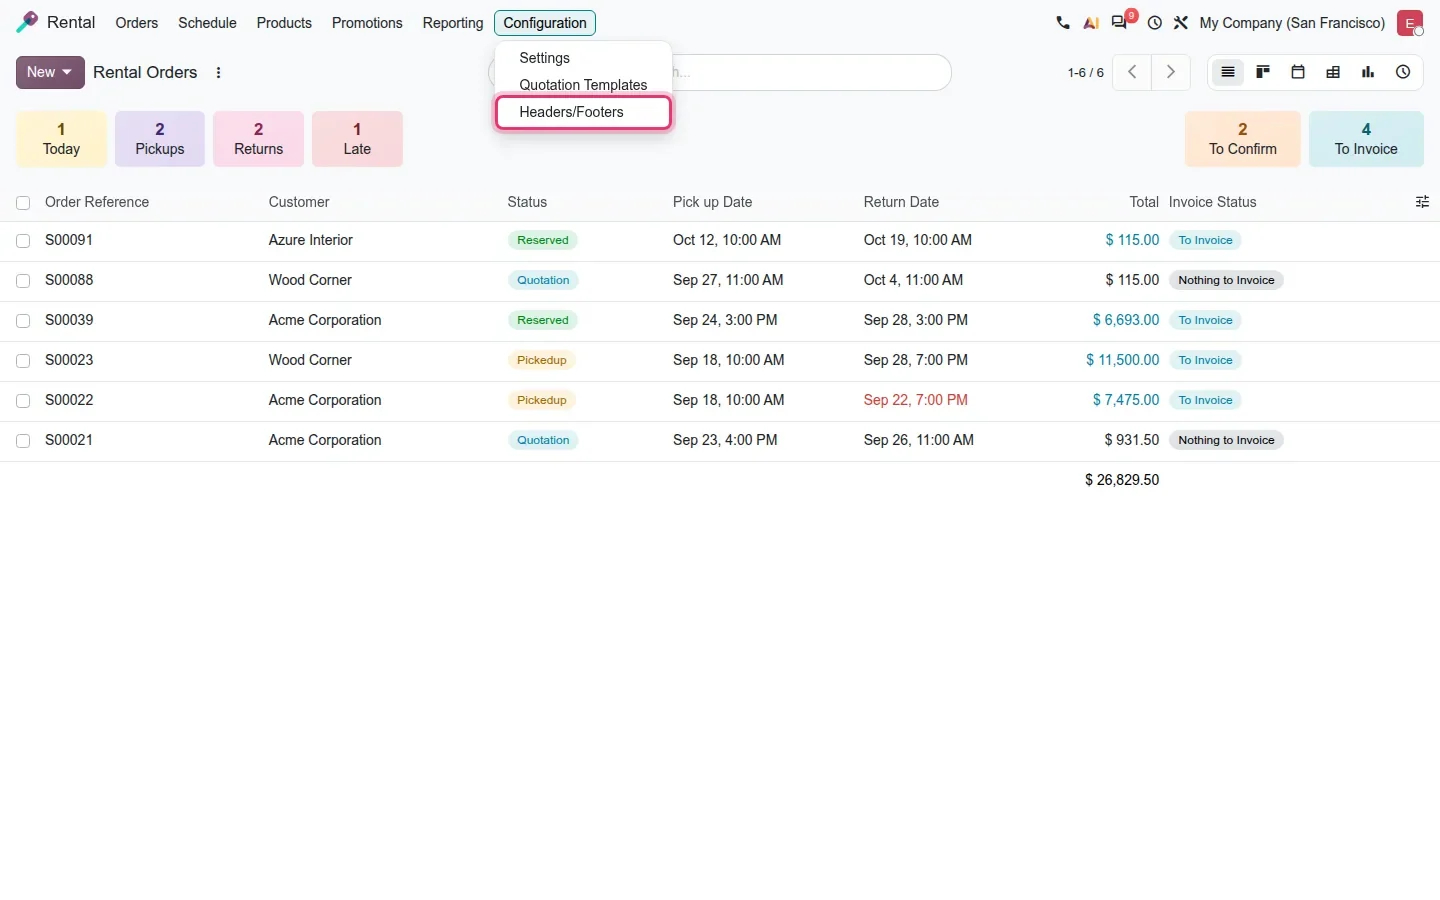1440x900 pixels.
Task: Go to next page of records
Action: click(1171, 72)
